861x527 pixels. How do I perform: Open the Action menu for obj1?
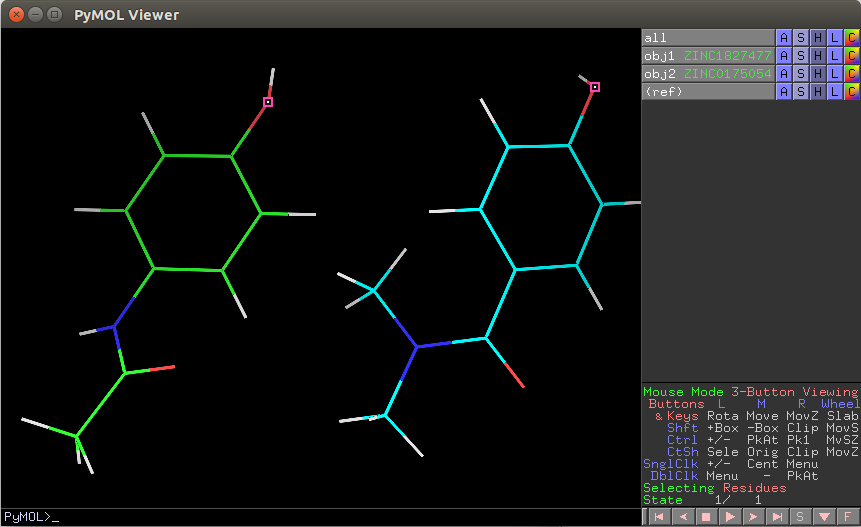coord(784,56)
